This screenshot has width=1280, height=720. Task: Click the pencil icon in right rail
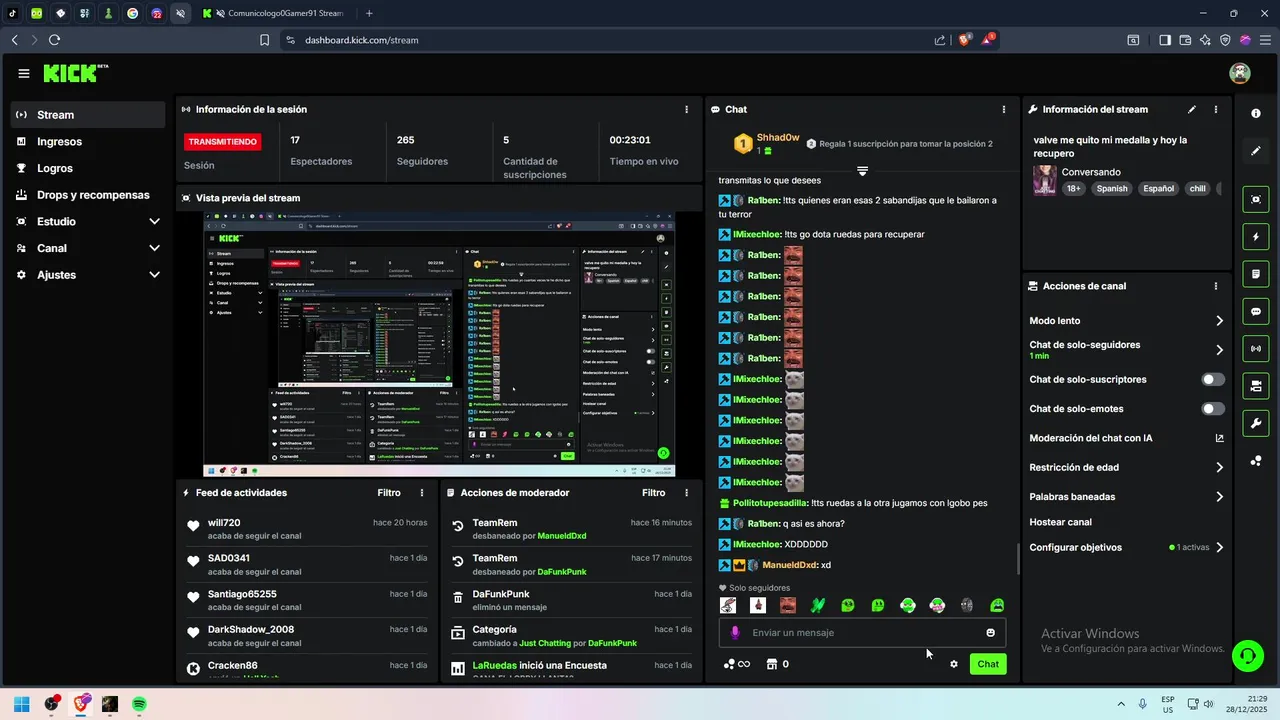[1256, 151]
